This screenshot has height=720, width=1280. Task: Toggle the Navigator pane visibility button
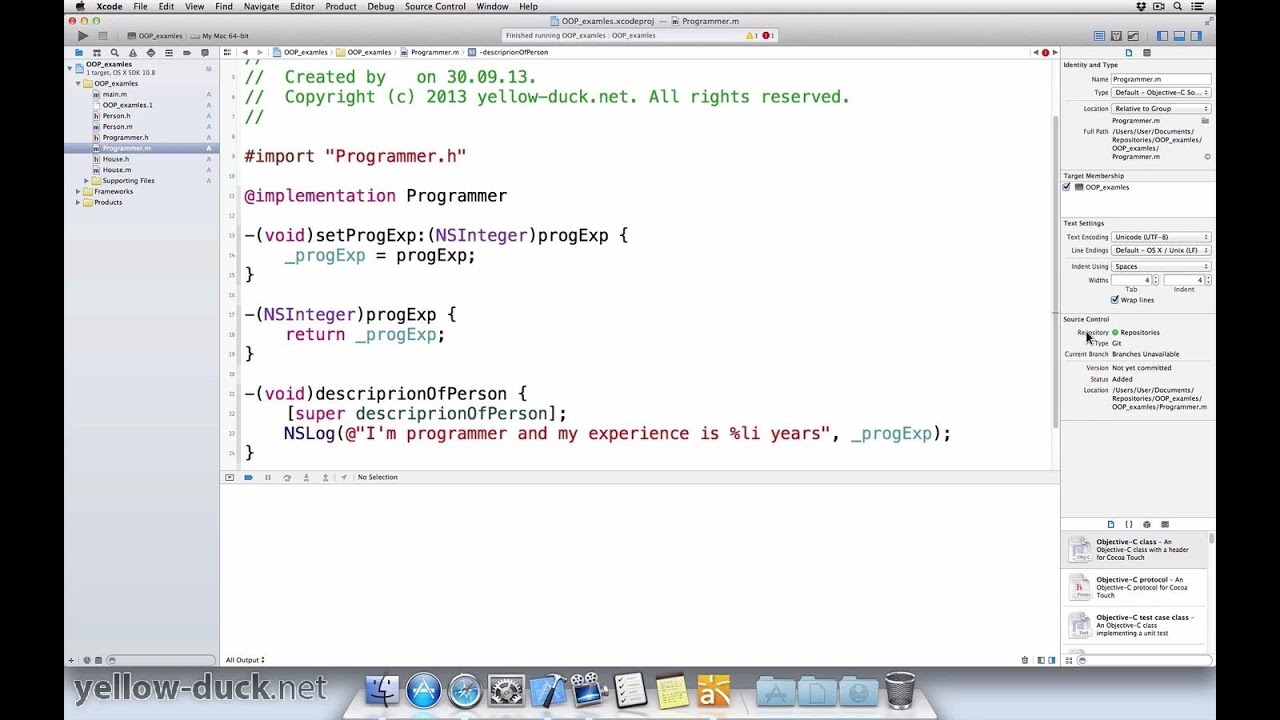[x=1163, y=36]
